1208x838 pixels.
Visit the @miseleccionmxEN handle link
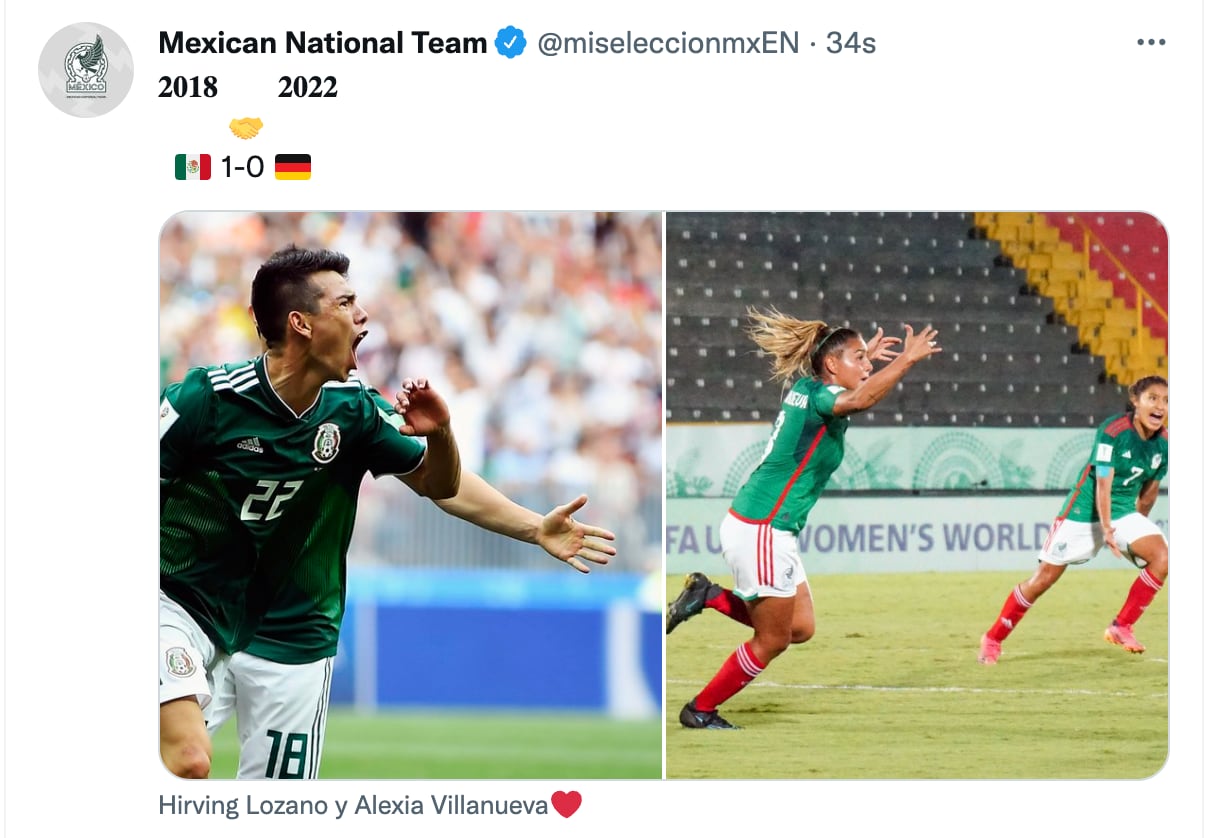click(668, 43)
